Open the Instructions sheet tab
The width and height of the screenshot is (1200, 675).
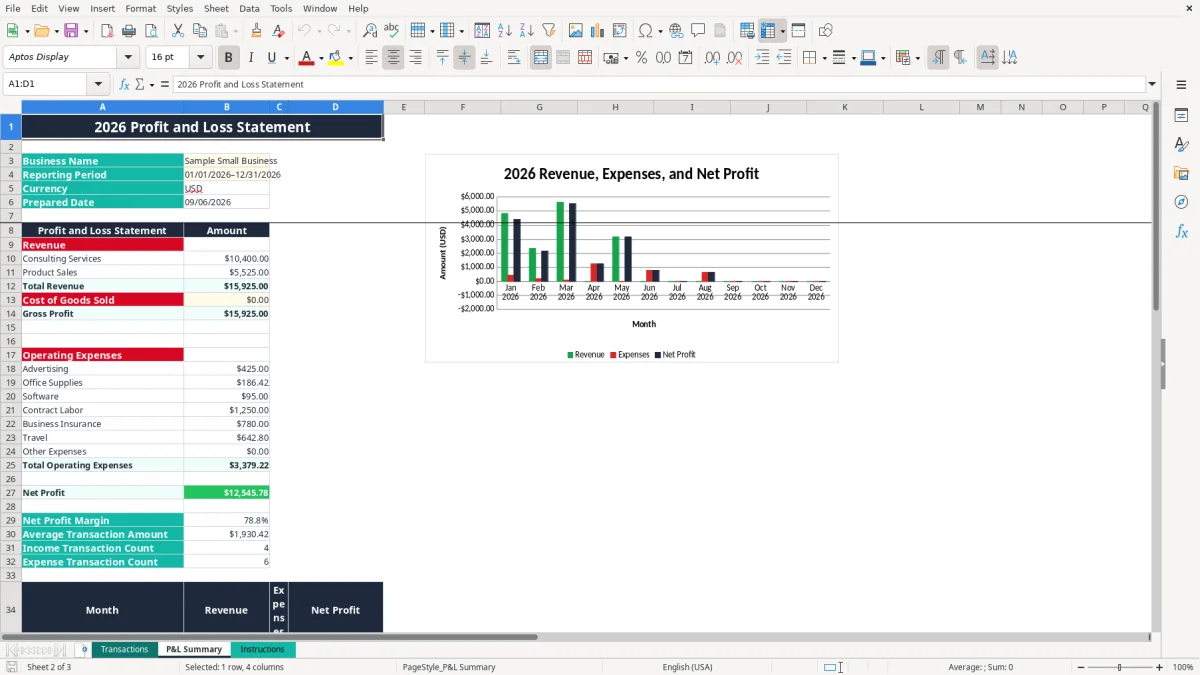point(262,649)
